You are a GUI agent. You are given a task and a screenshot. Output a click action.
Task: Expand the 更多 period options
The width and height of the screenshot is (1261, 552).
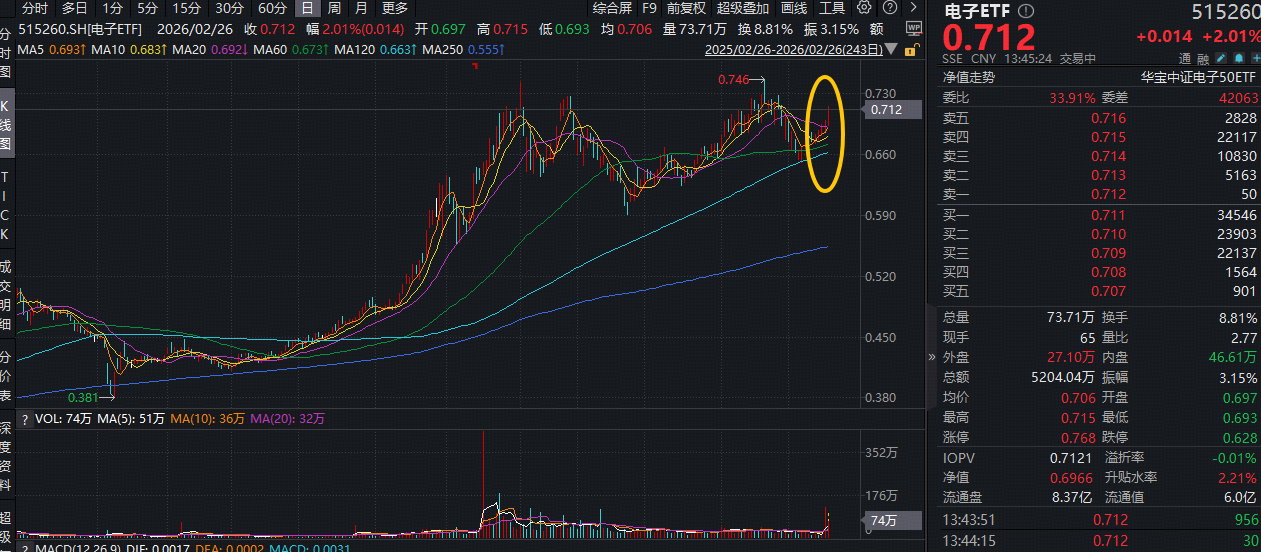tap(395, 8)
